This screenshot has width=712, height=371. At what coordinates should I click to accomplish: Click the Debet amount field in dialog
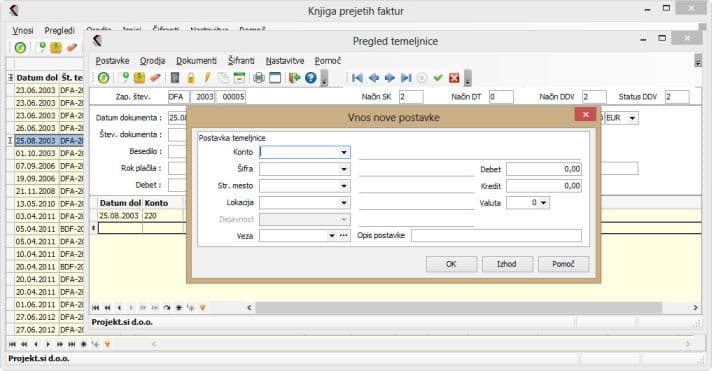tap(544, 169)
